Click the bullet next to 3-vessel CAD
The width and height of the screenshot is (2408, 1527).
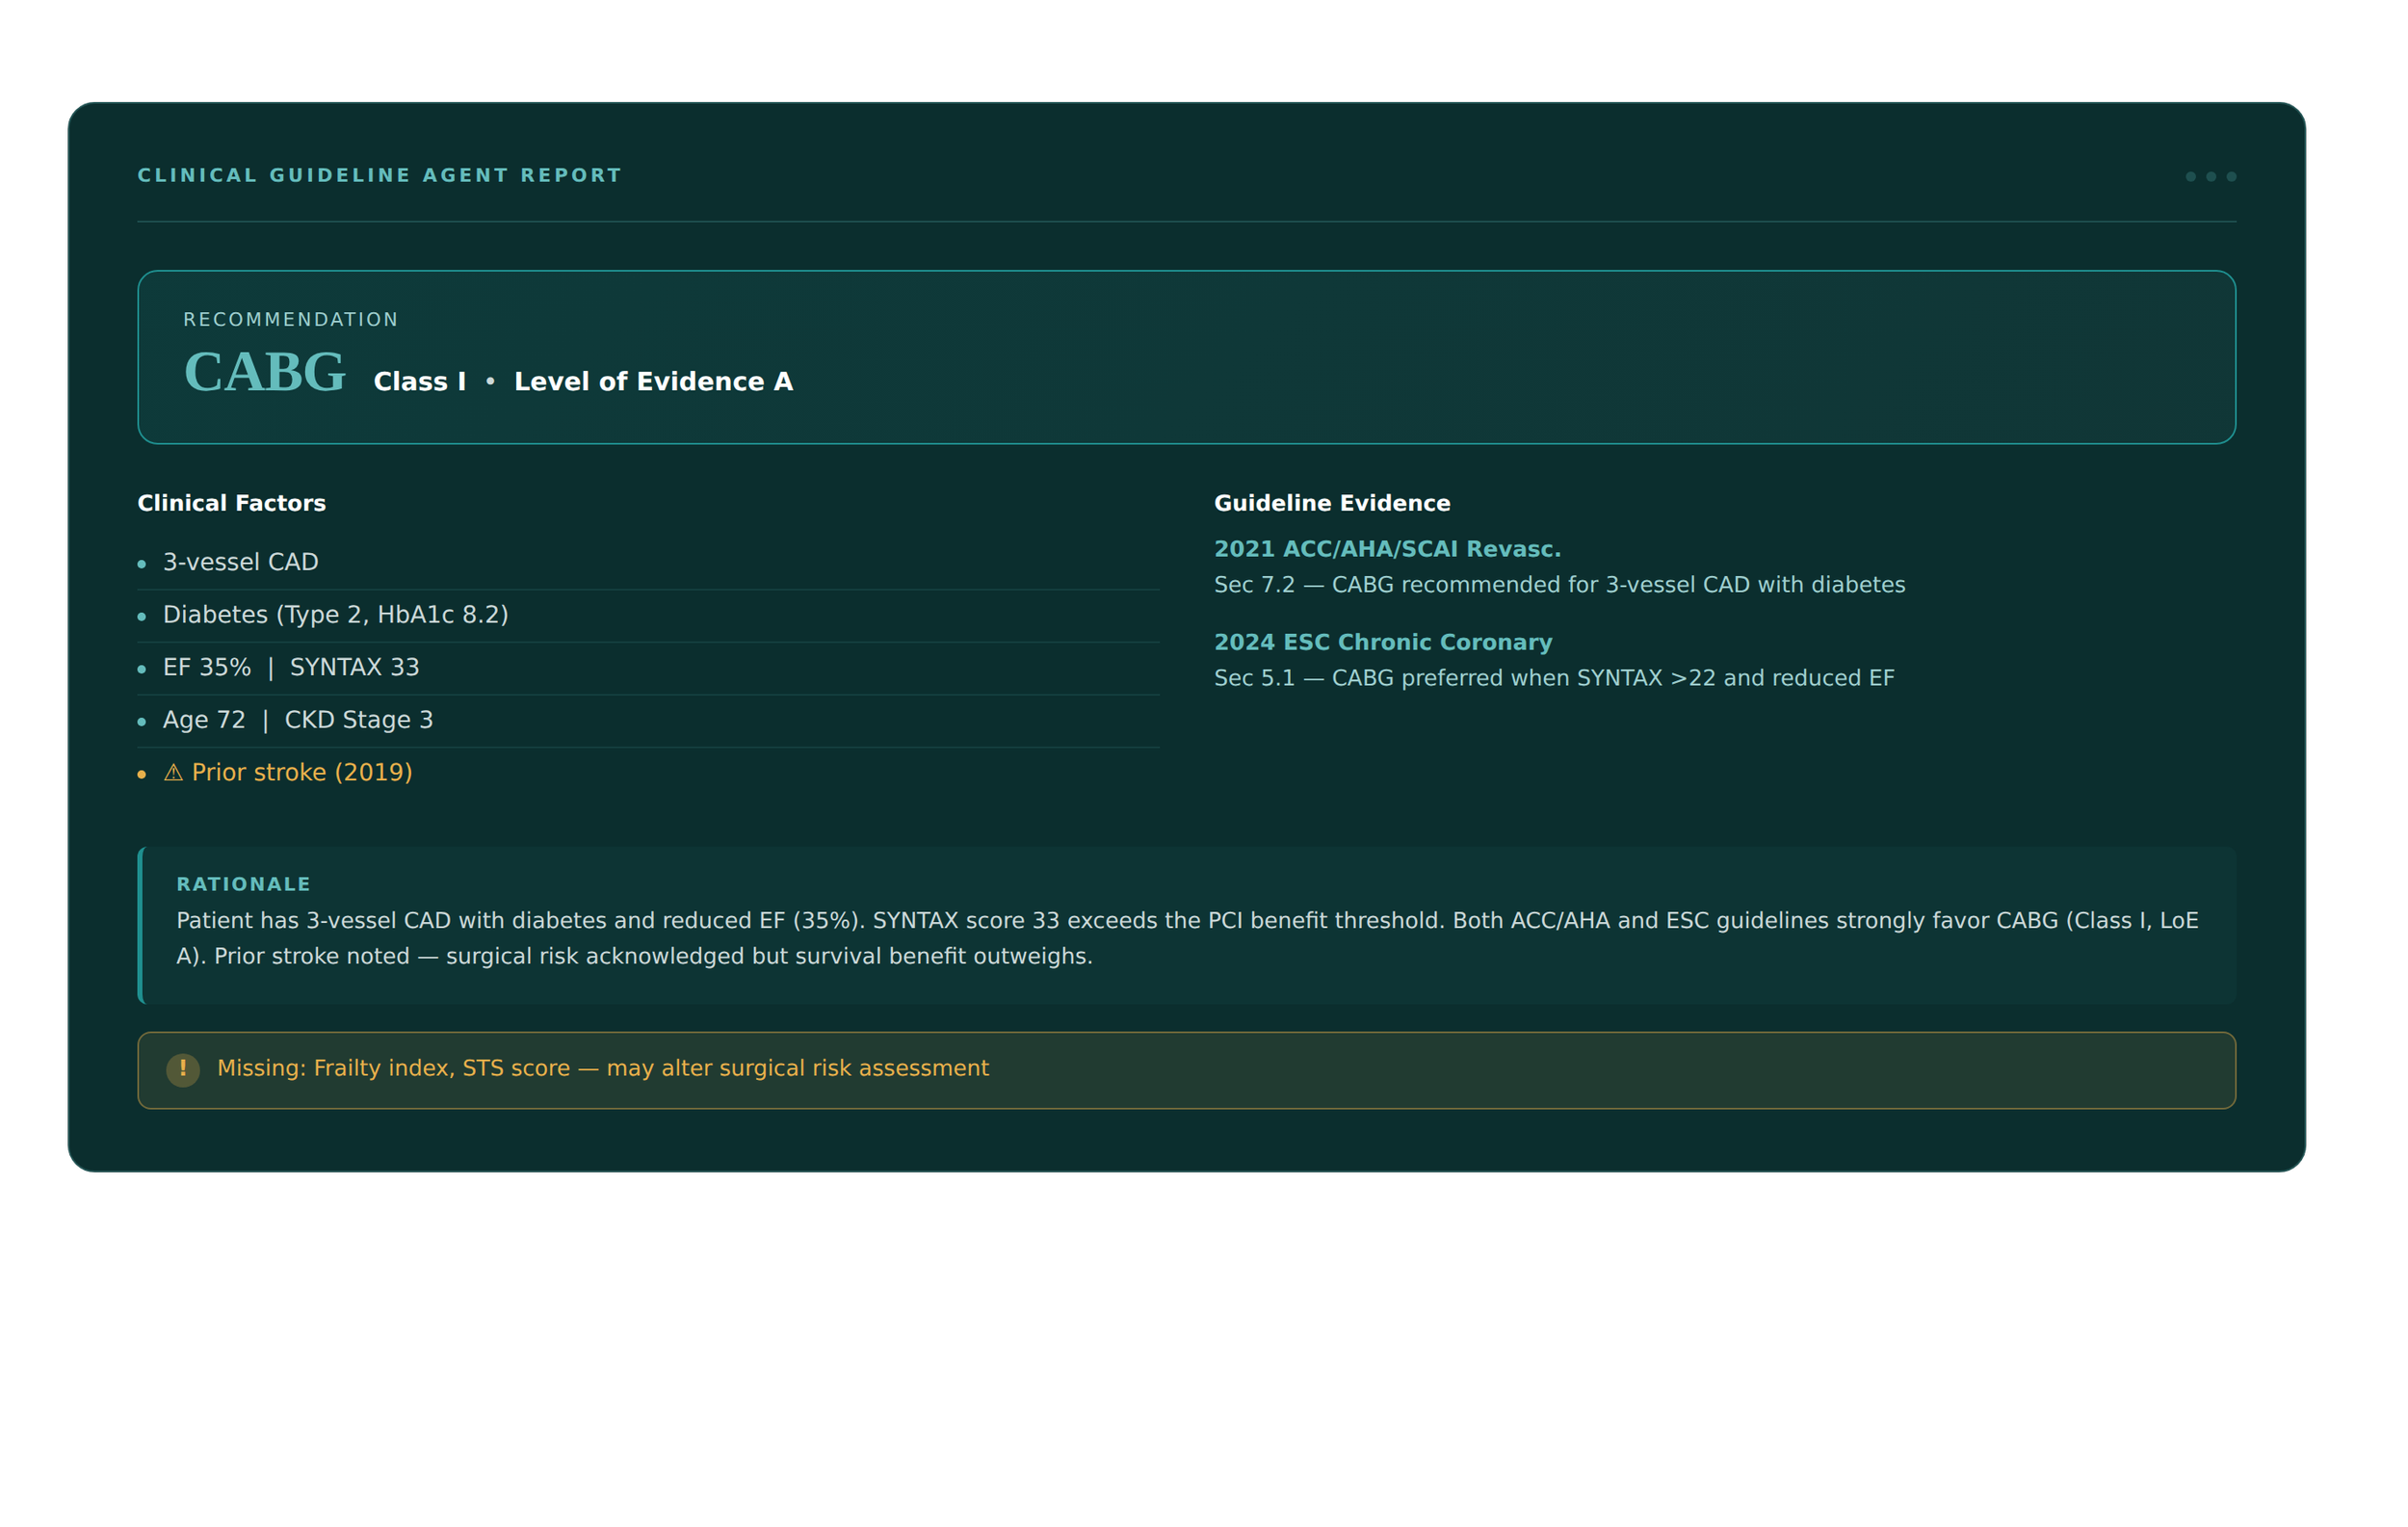[141, 563]
